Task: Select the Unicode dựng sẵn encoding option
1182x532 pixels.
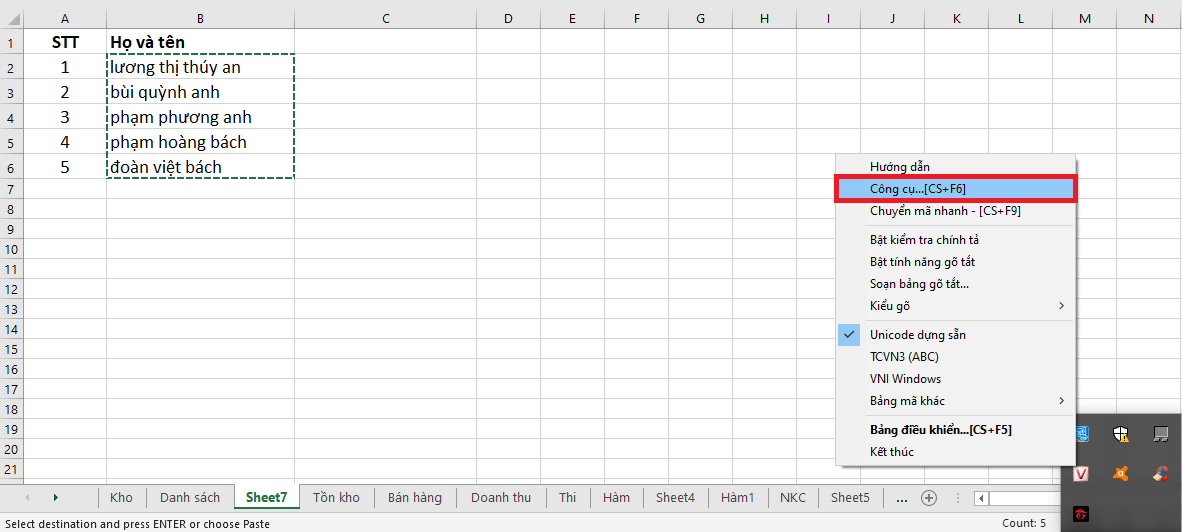Action: pos(917,335)
